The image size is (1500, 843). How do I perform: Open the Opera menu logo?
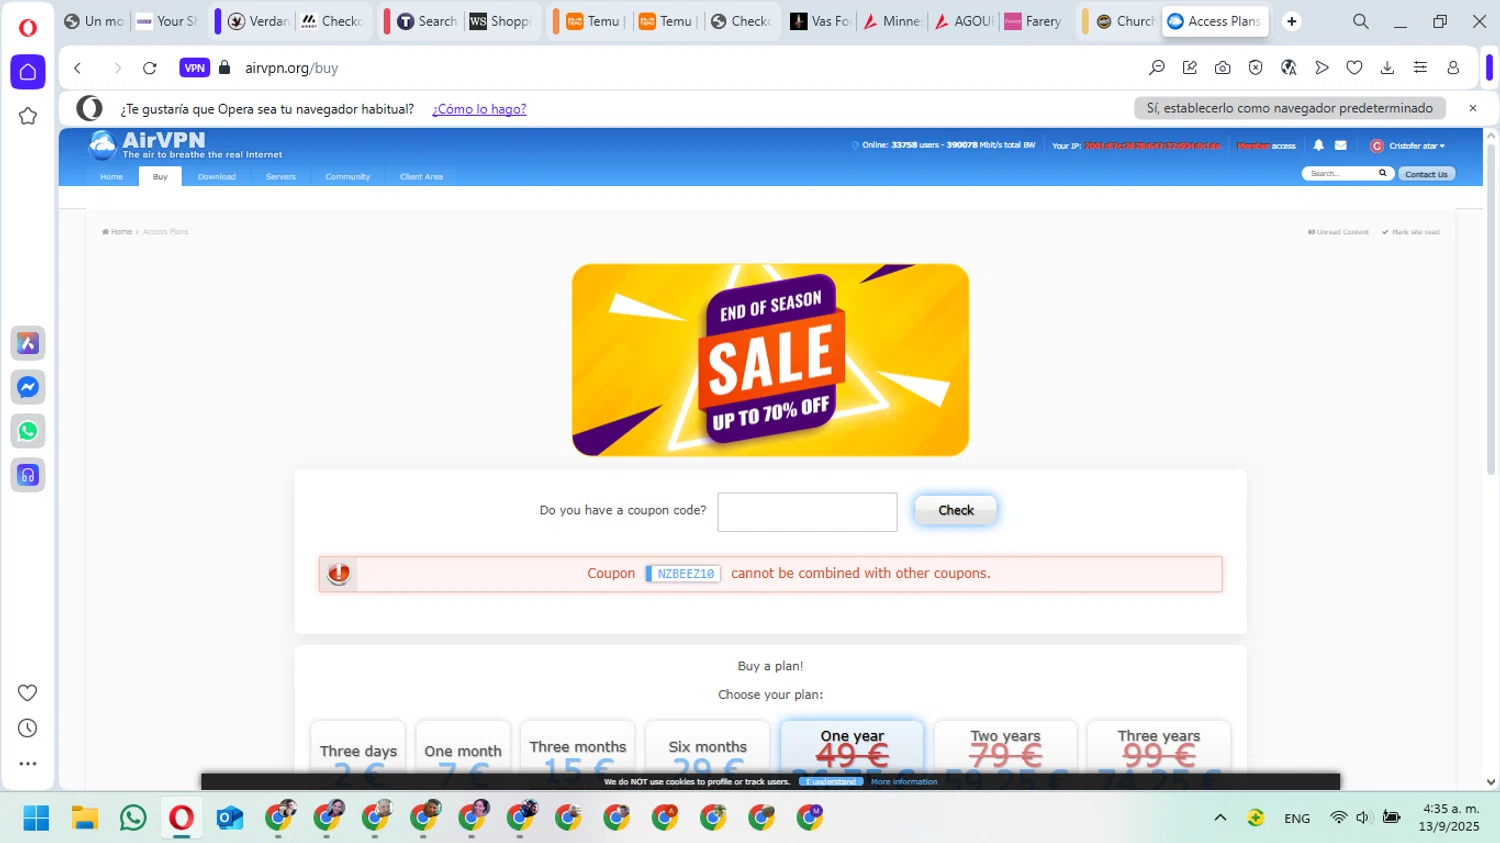click(x=28, y=27)
